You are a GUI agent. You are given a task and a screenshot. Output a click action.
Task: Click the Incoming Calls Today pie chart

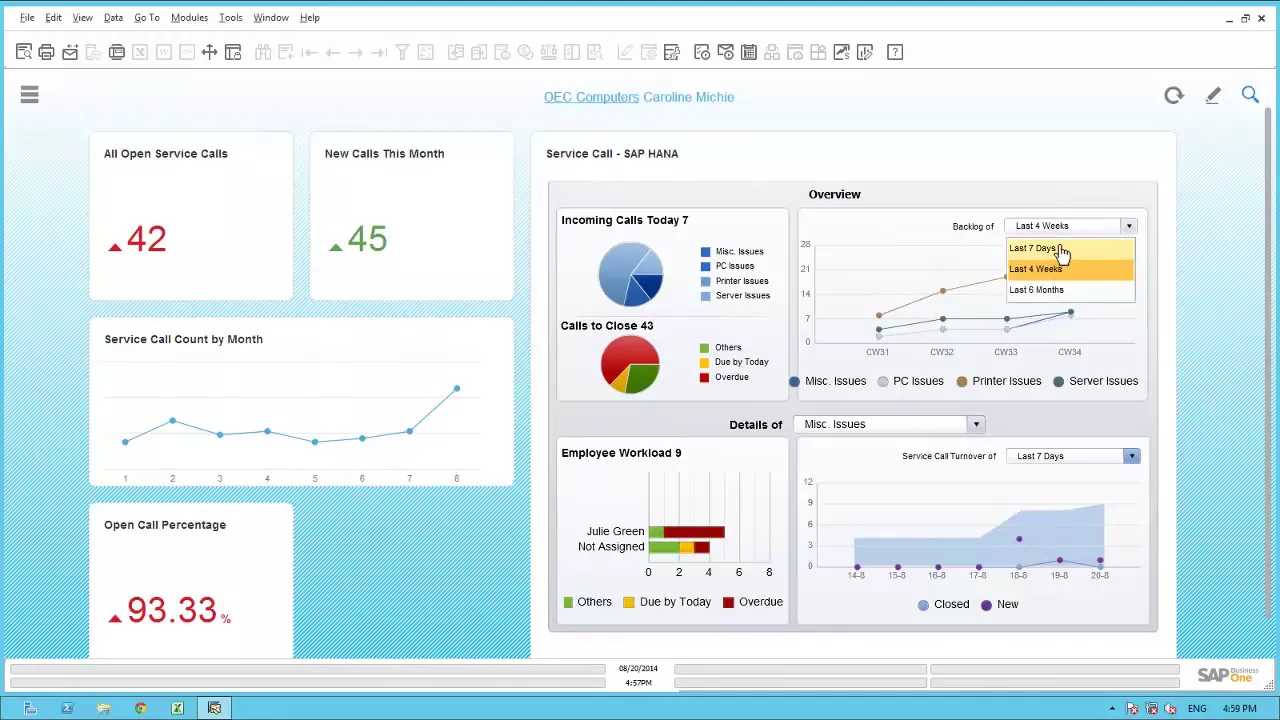tap(630, 273)
